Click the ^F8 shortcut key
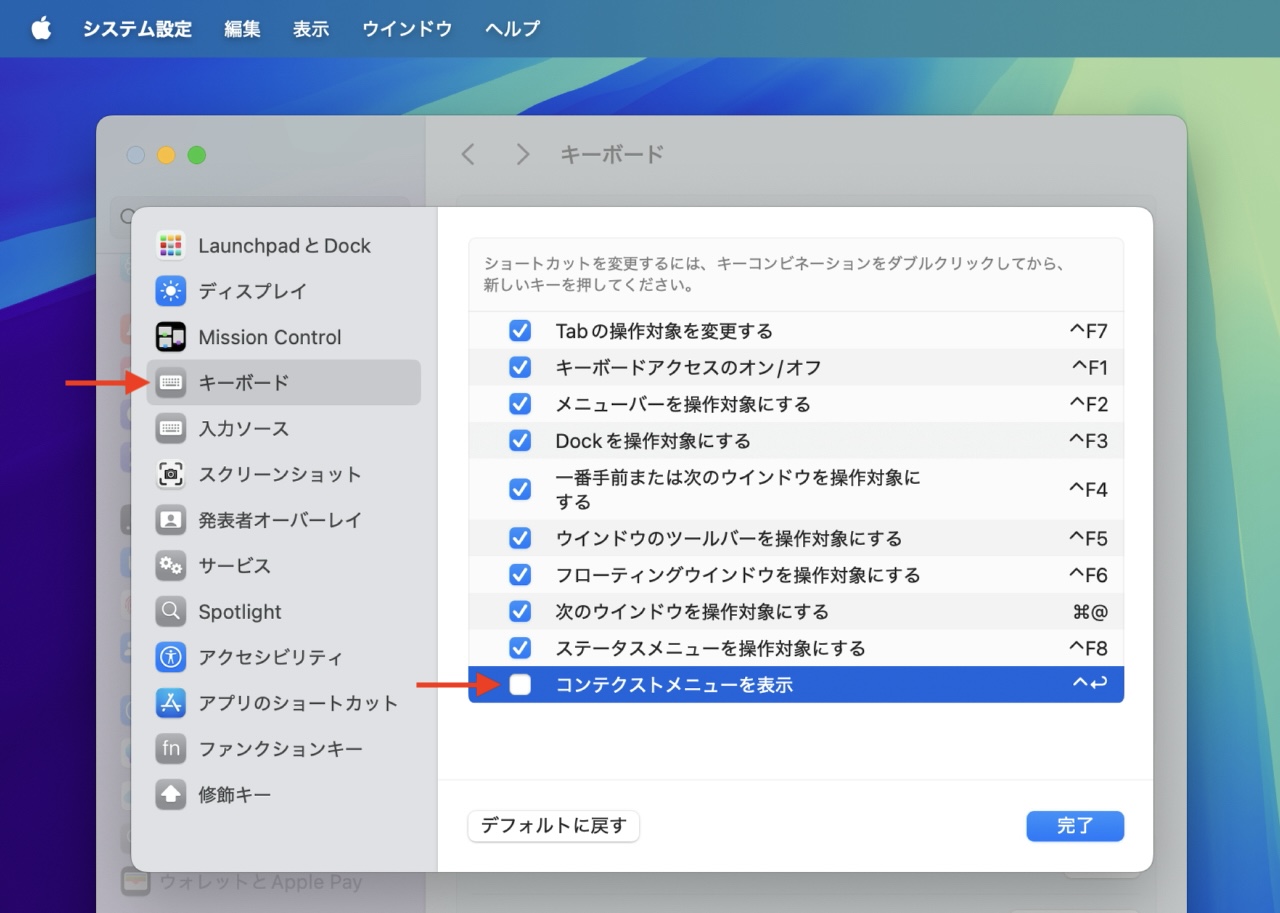The image size is (1280, 913). click(1089, 648)
